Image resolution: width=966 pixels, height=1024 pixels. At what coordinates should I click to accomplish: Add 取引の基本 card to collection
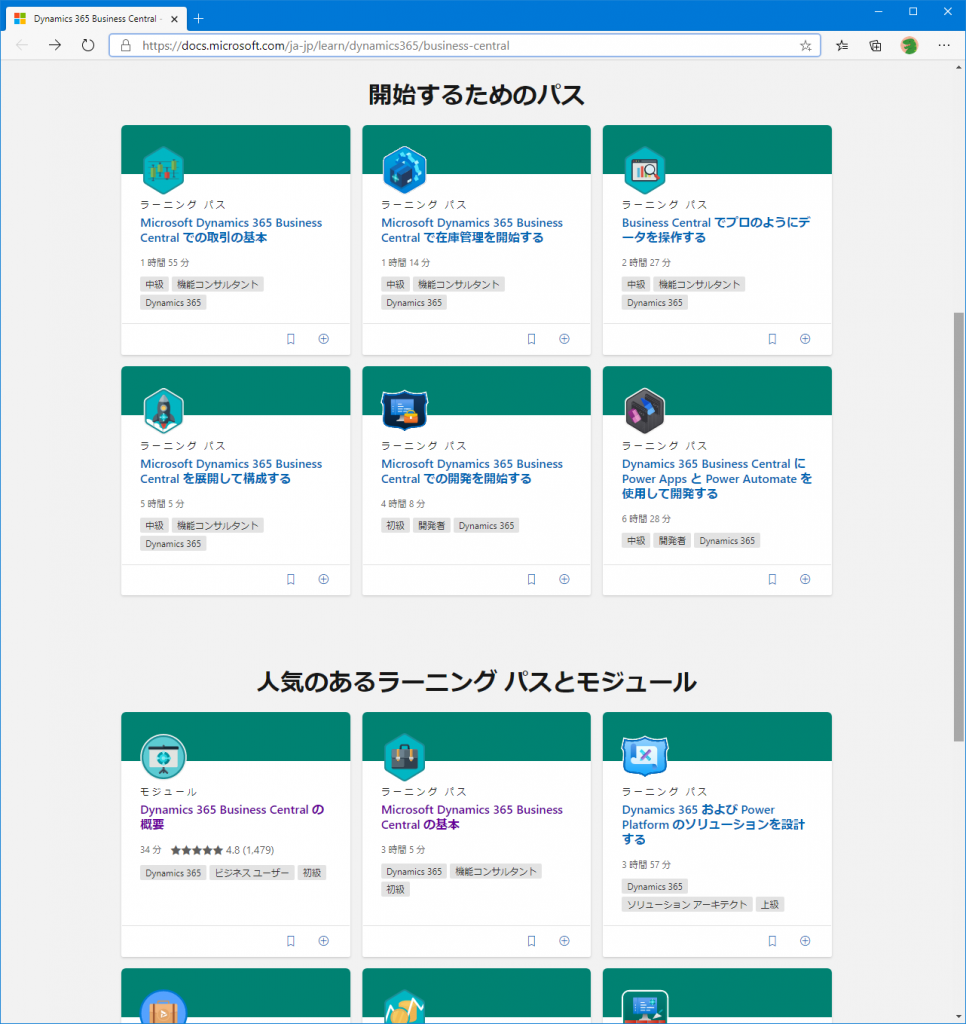pyautogui.click(x=323, y=339)
